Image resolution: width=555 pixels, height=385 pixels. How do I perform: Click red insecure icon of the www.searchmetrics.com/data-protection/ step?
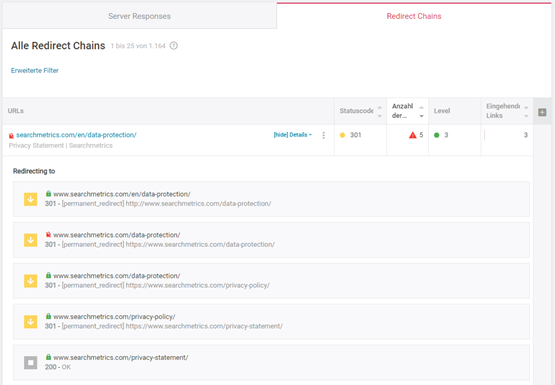tap(48, 234)
